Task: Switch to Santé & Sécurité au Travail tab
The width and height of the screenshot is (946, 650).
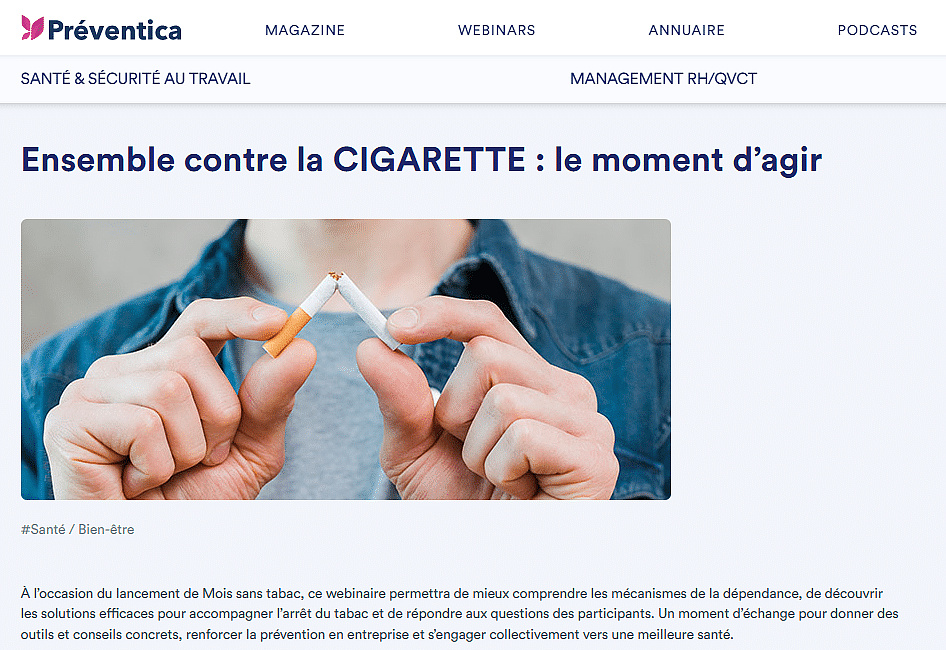Action: [135, 78]
